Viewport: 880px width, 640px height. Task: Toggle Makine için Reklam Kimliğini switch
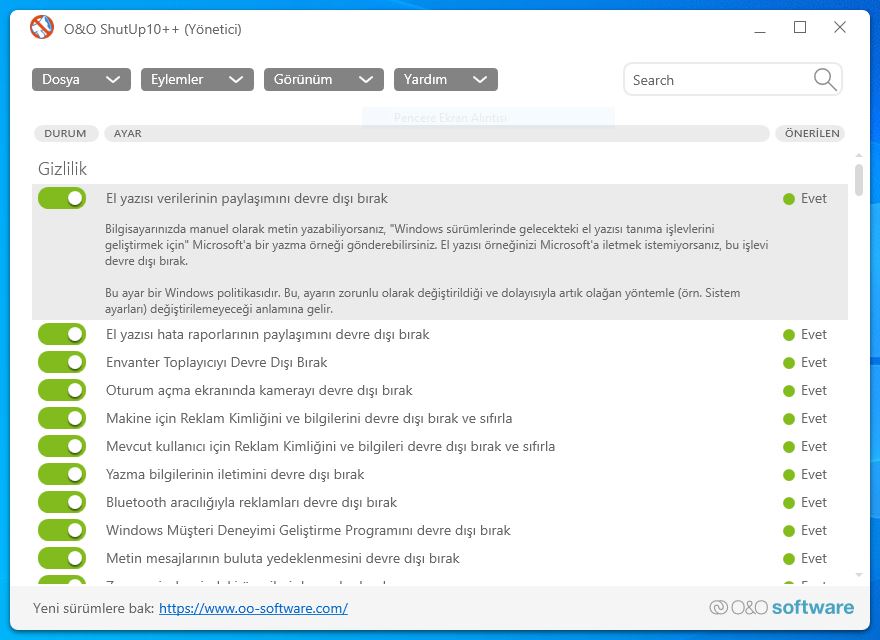coord(62,418)
